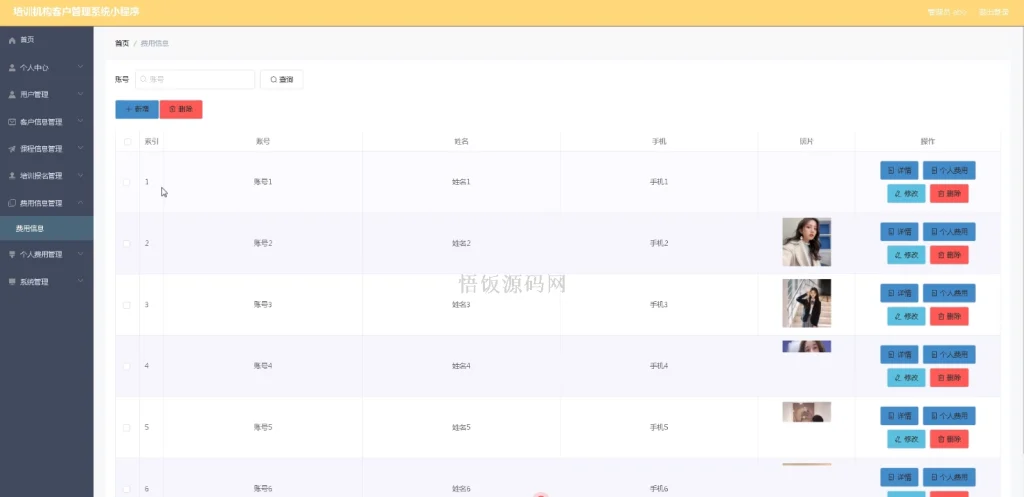Click the 系统管理 sidebar icon
Viewport: 1024px width, 497px height.
point(12,282)
